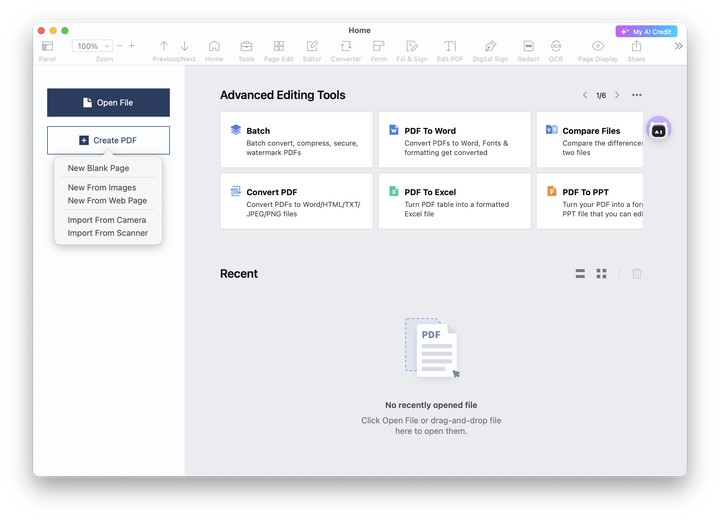Switch Recent to grid view

602,274
